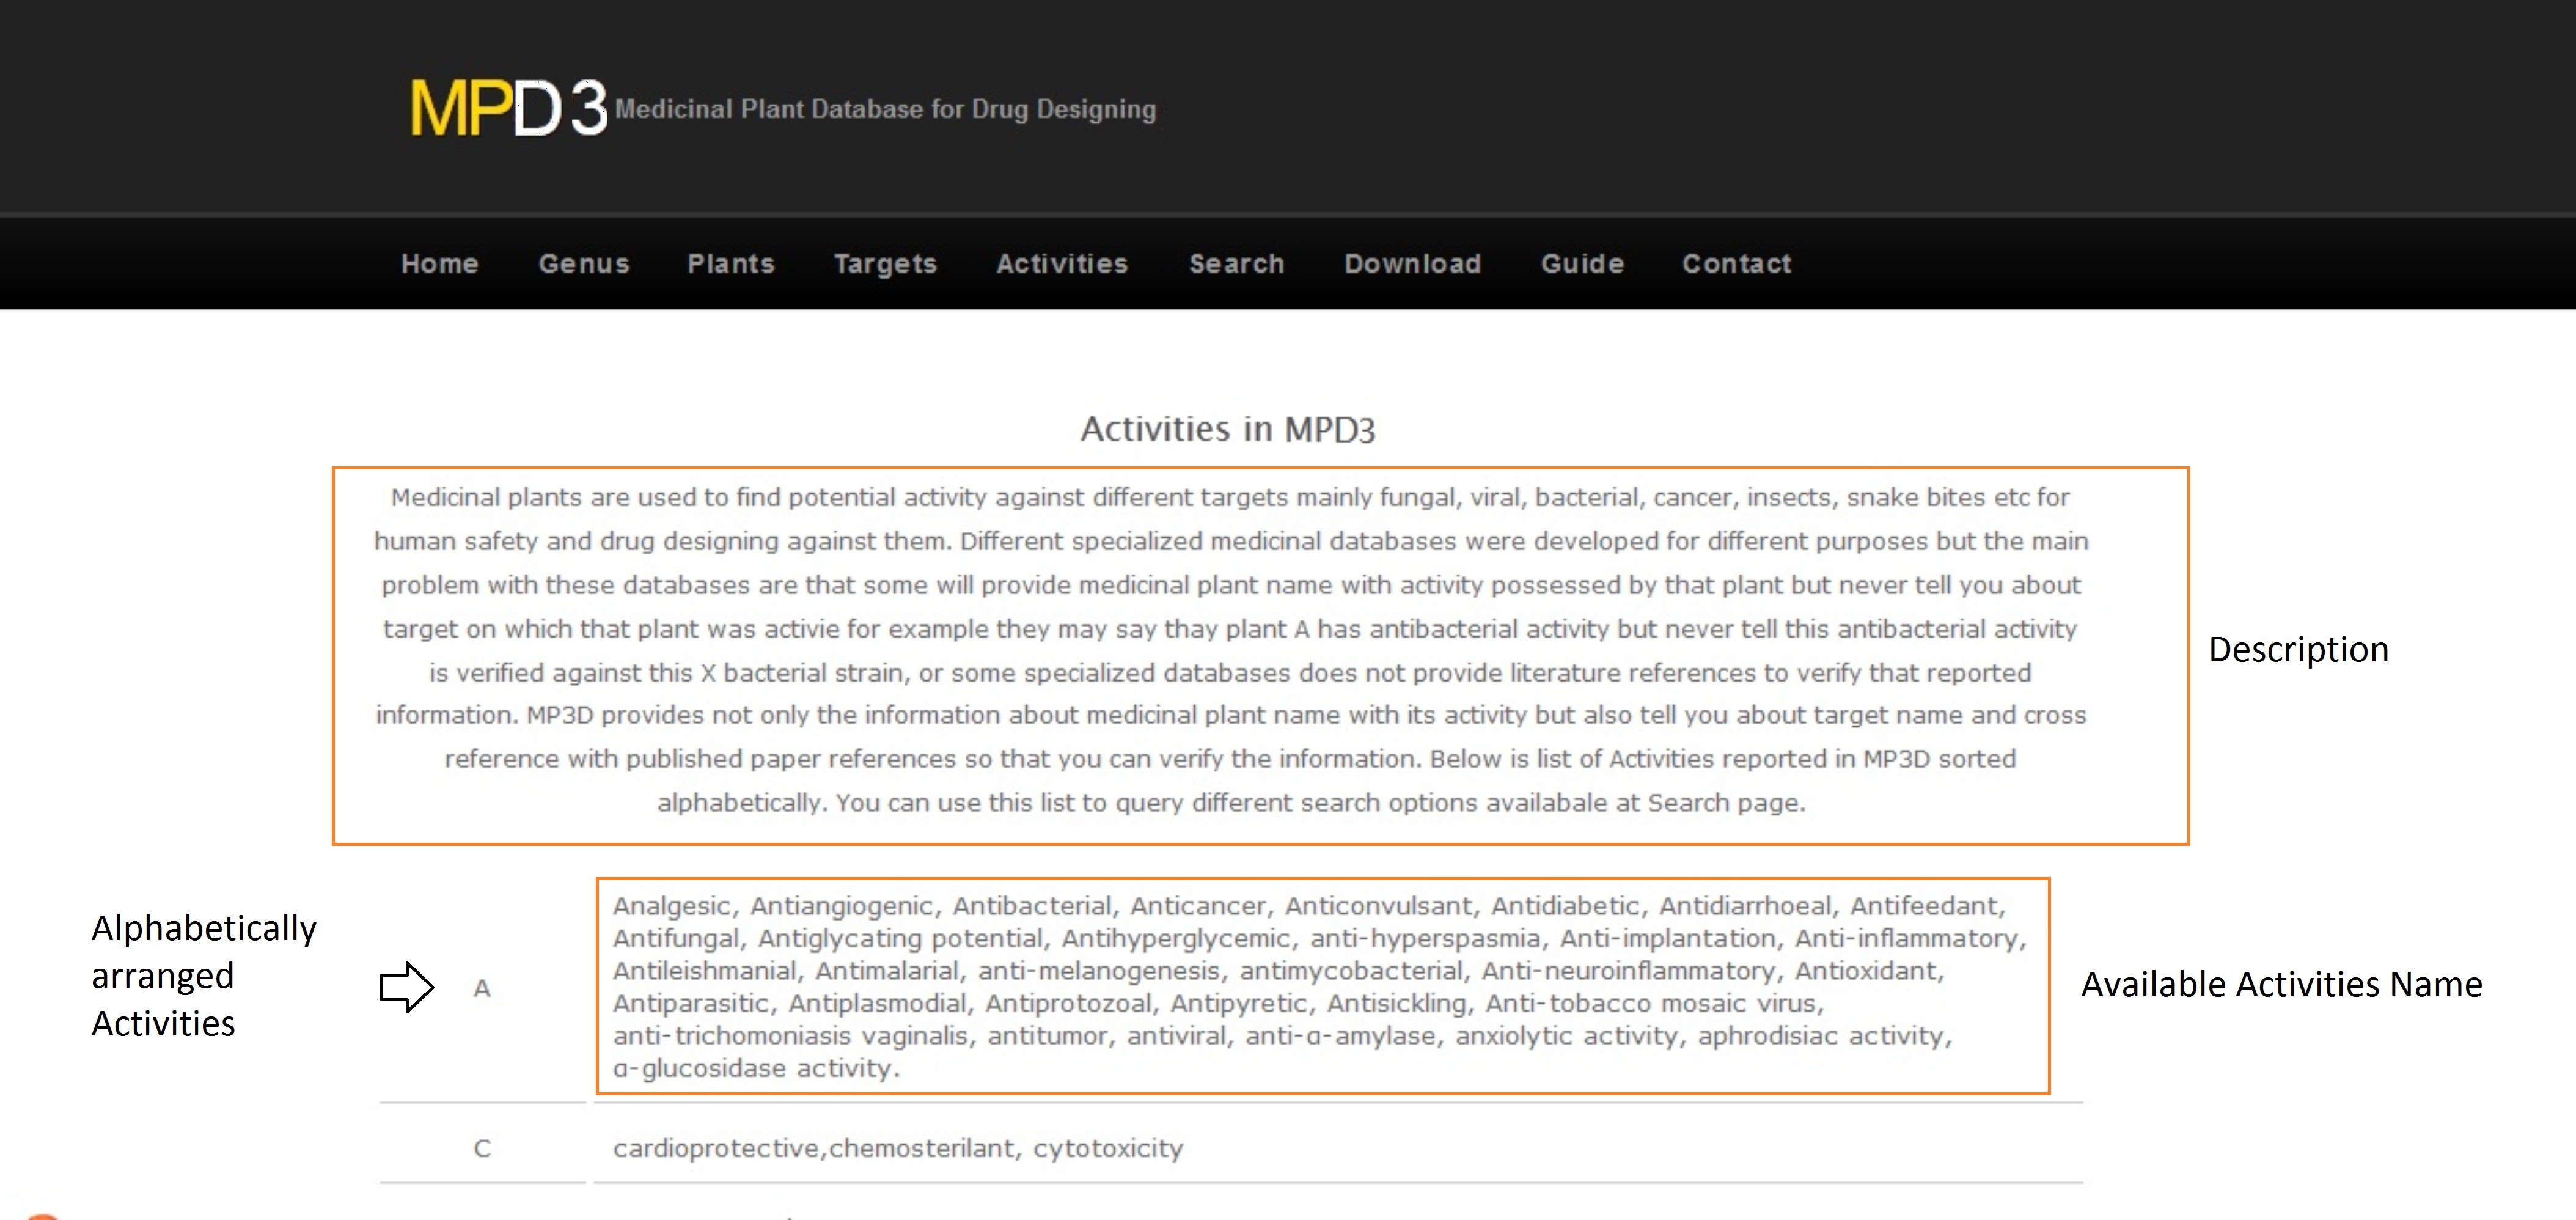Click the Download menu item
Screen dimensions: 2576x1220
click(1412, 264)
